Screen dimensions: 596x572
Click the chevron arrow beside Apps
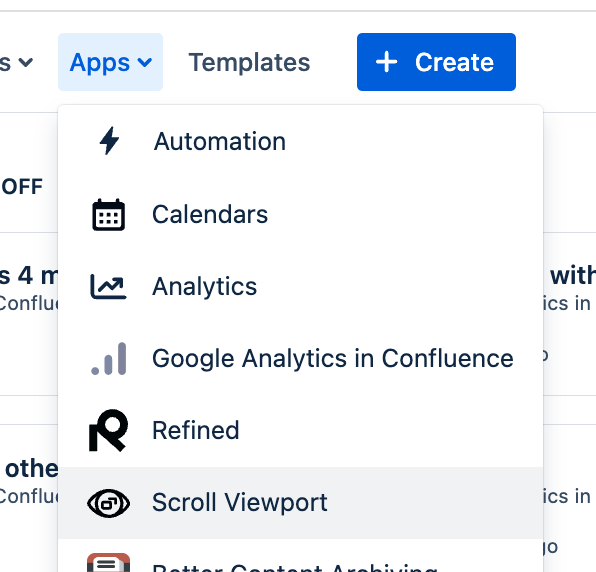point(145,62)
